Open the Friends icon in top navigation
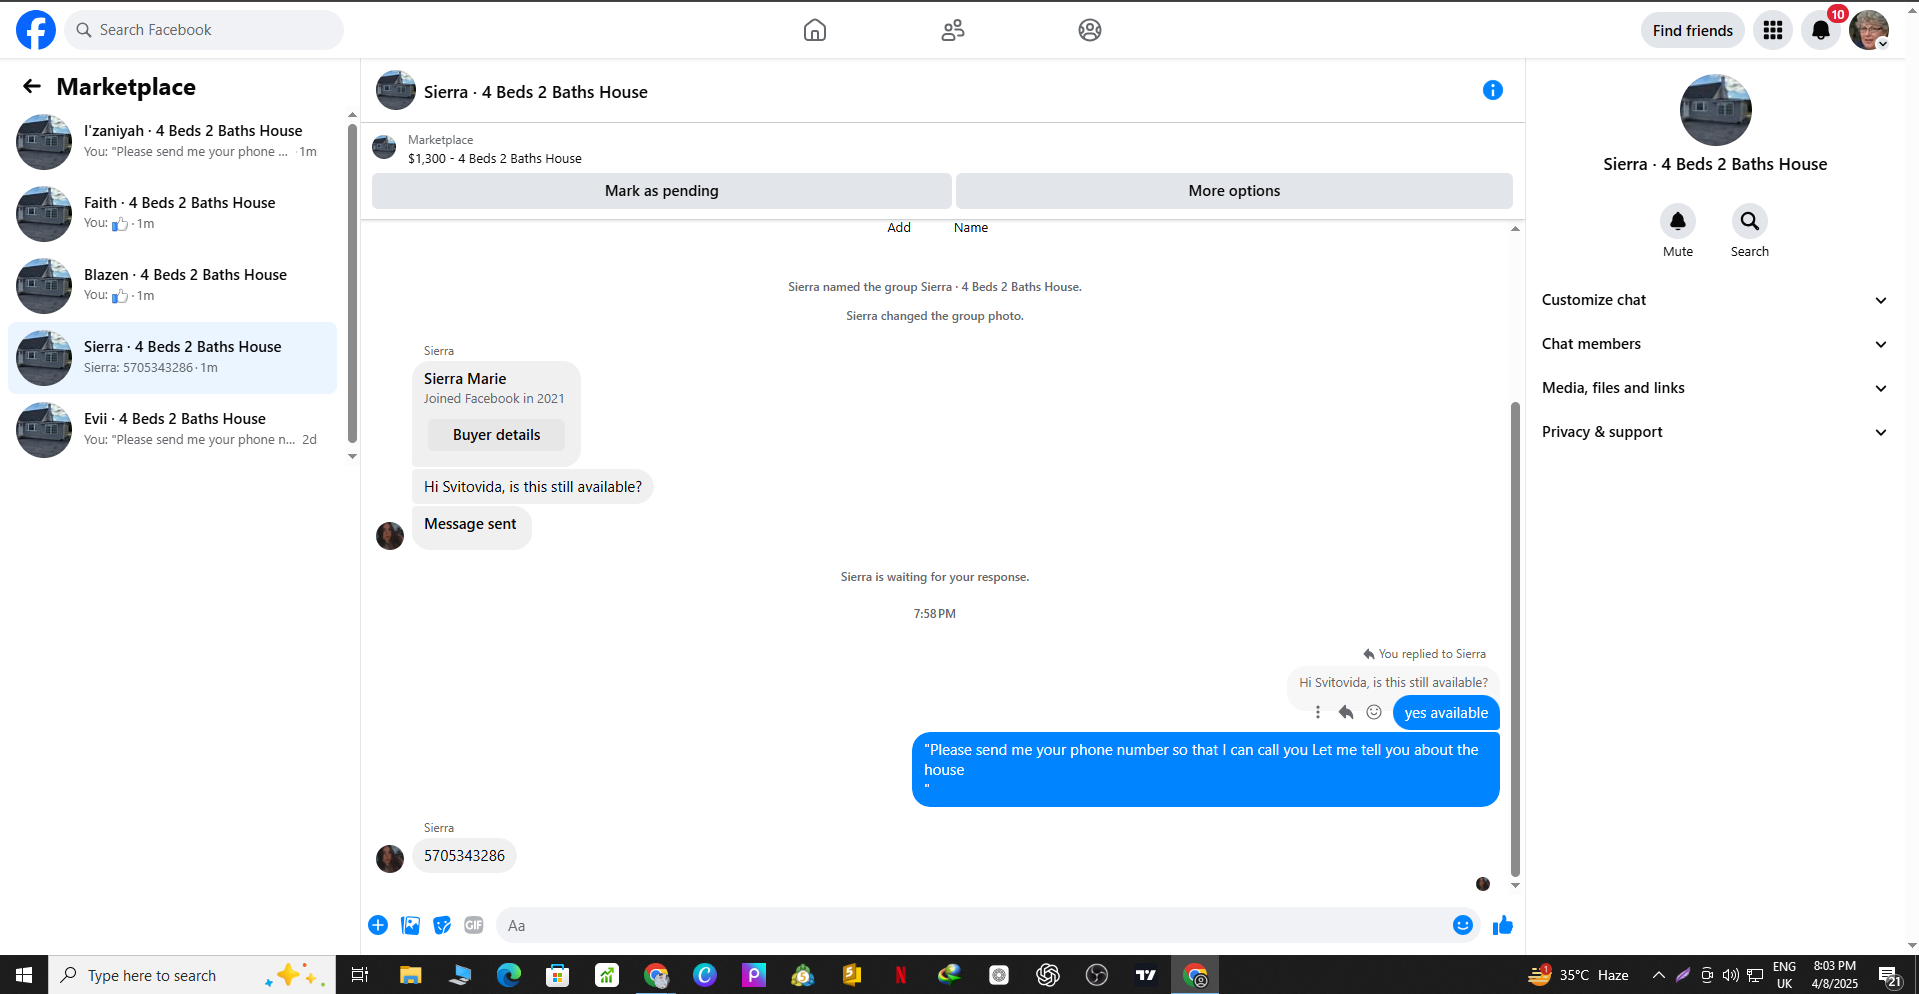 coord(953,30)
